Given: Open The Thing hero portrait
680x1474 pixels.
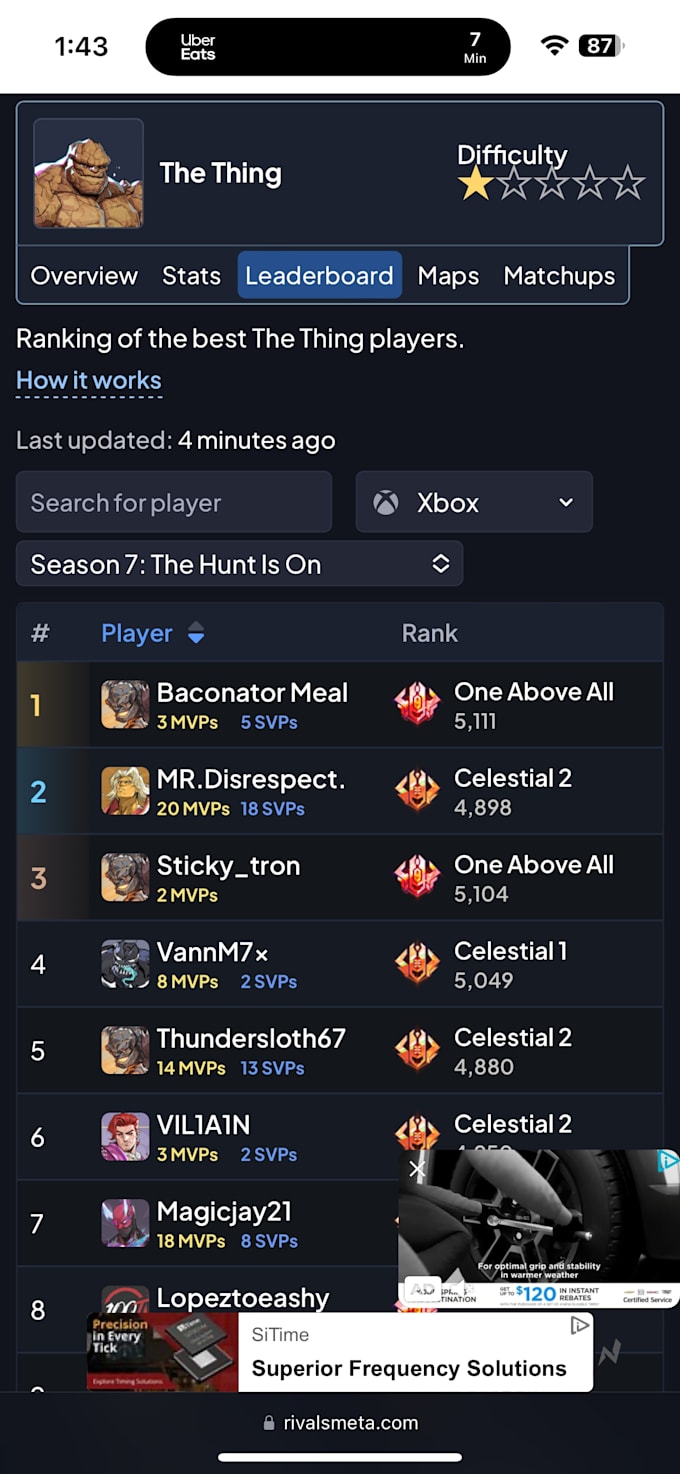Looking at the screenshot, I should (x=88, y=173).
